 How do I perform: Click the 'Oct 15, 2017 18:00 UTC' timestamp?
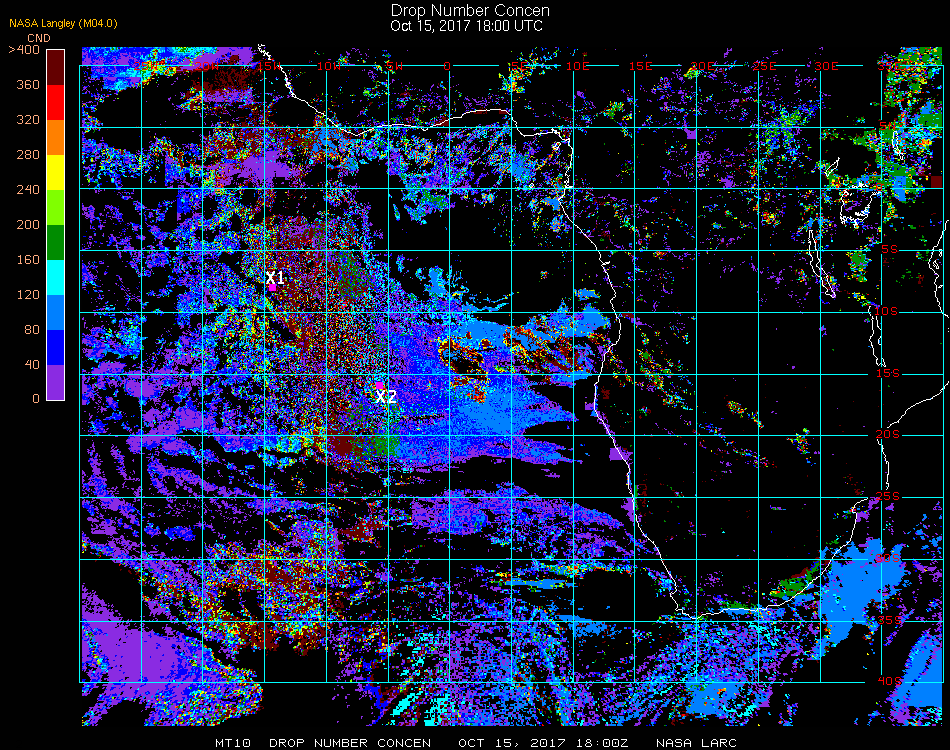[x=467, y=26]
